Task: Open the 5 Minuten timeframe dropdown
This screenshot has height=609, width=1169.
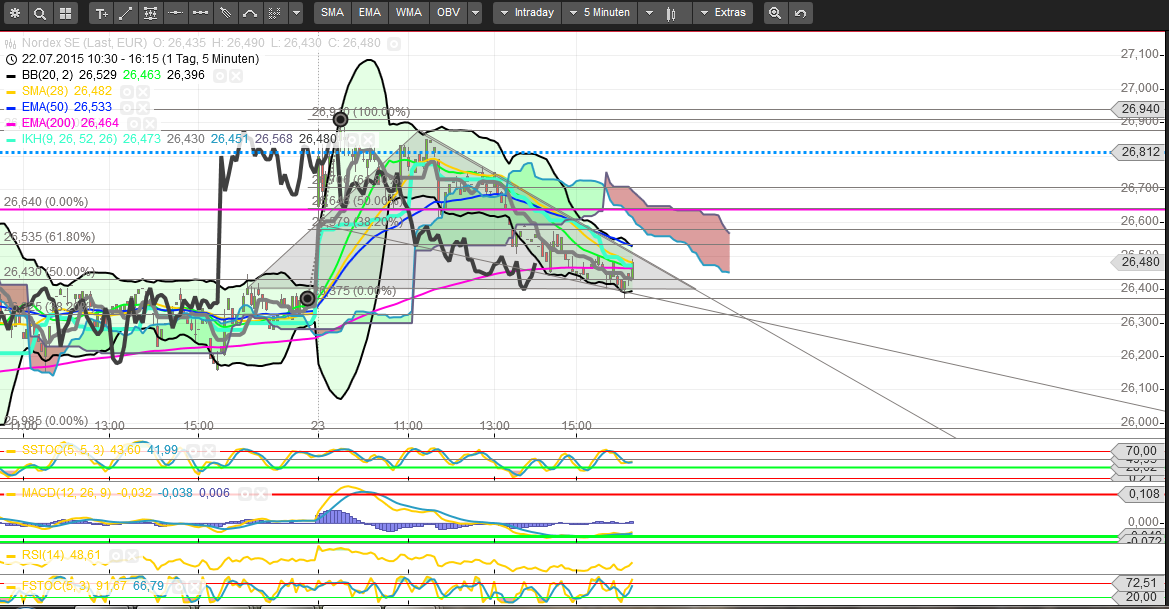Action: coord(600,13)
